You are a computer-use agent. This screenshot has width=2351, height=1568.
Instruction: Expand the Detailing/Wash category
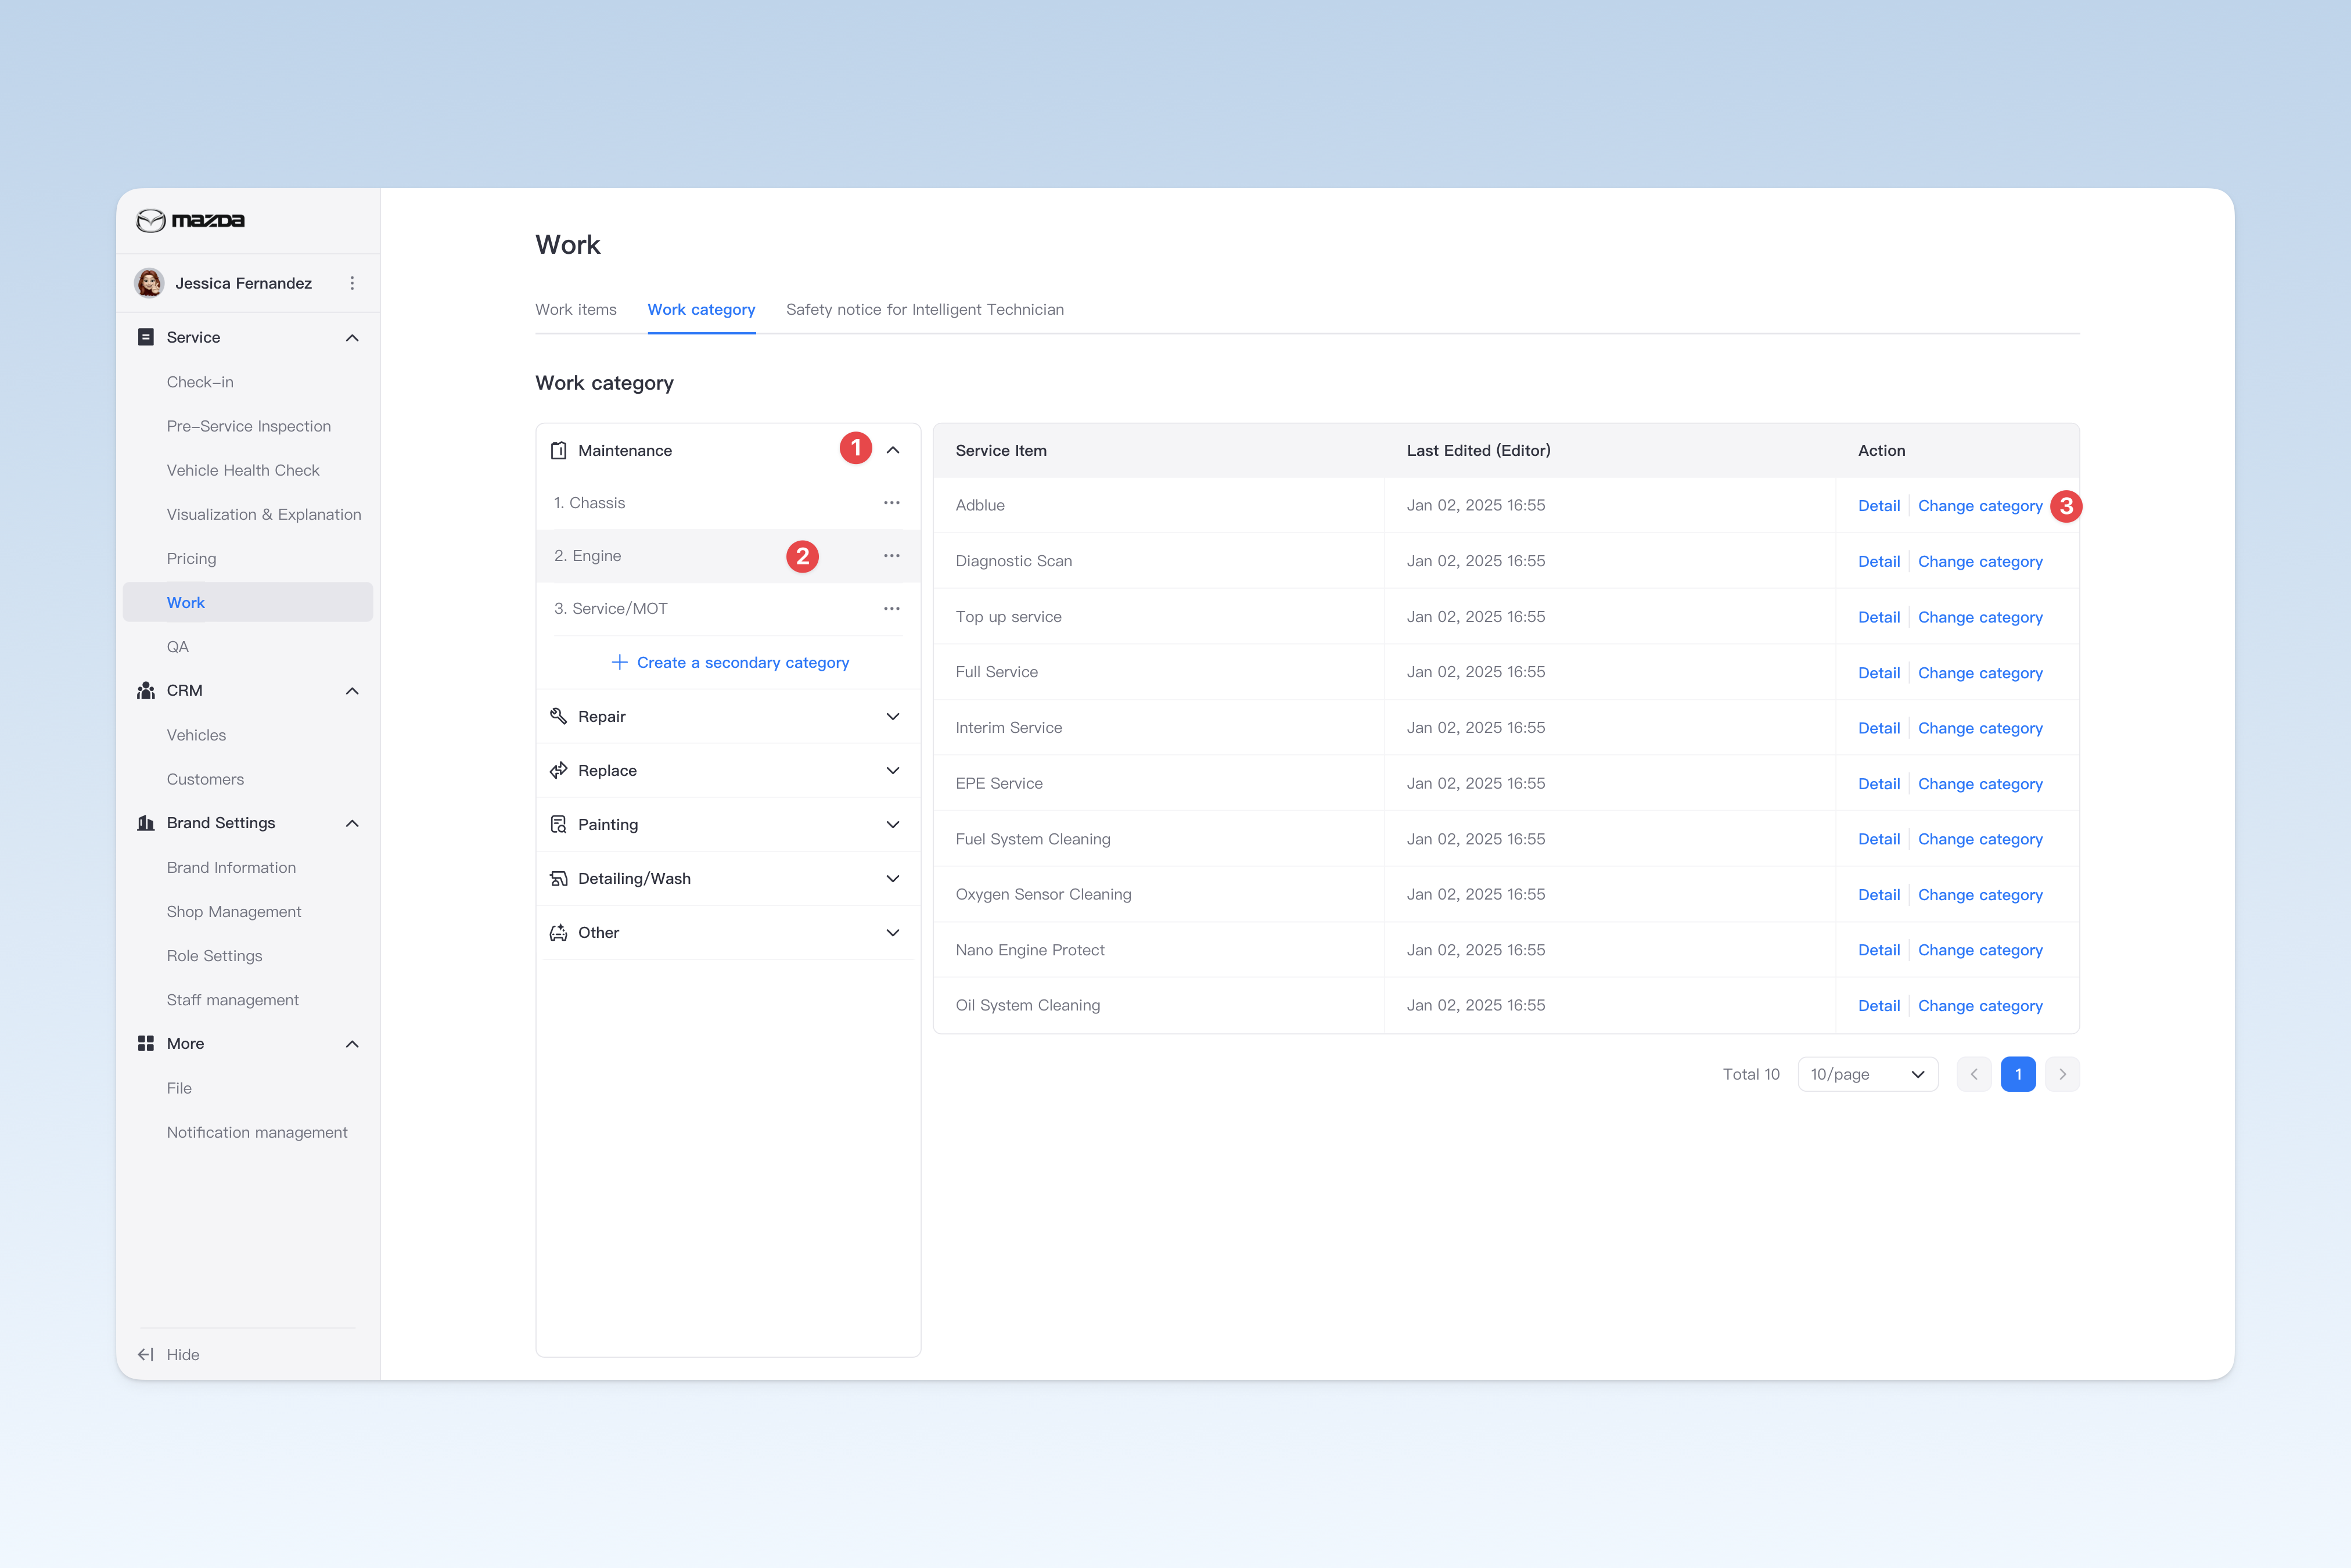(893, 878)
